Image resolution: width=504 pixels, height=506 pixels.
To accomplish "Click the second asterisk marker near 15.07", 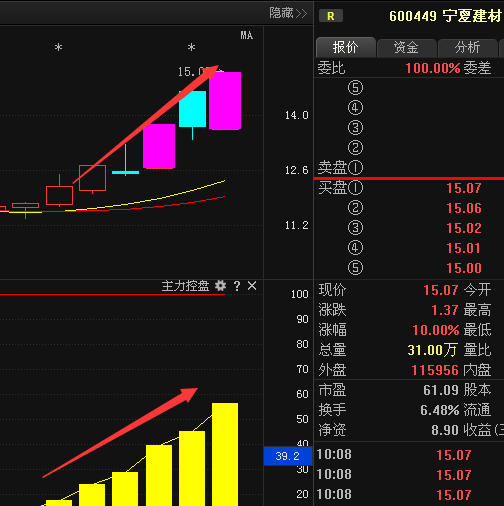I will [x=191, y=47].
